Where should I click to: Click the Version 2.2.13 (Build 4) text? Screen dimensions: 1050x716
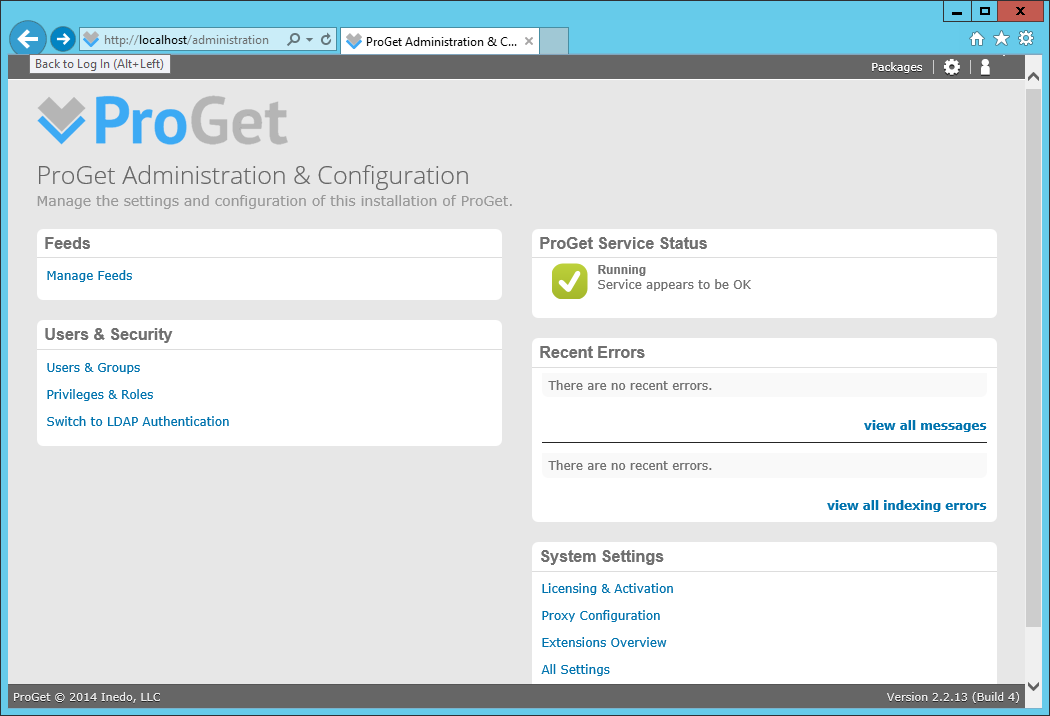[953, 697]
